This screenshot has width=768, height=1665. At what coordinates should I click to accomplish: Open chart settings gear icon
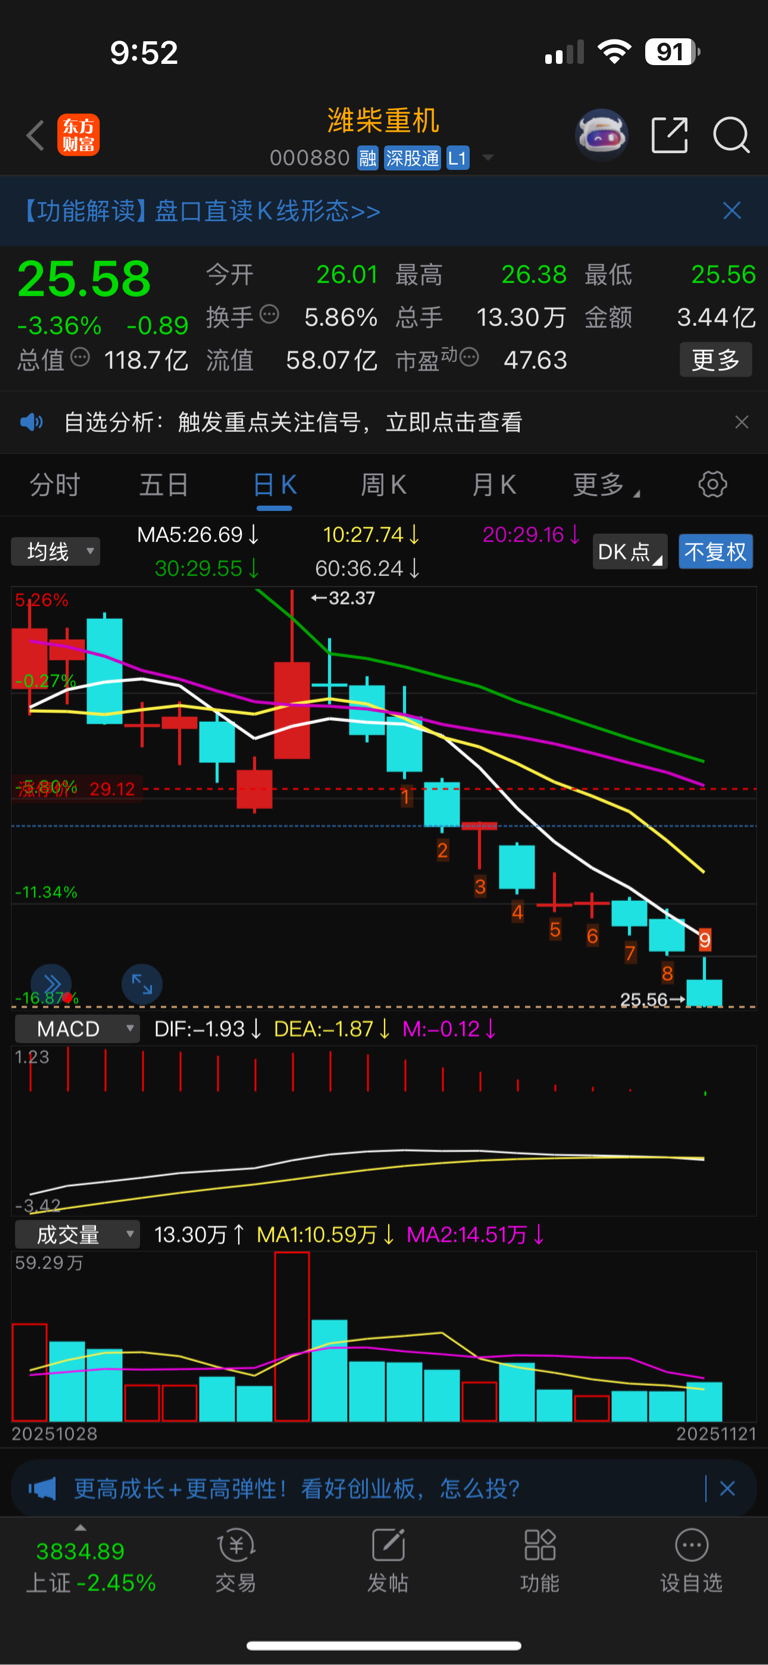[x=713, y=485]
